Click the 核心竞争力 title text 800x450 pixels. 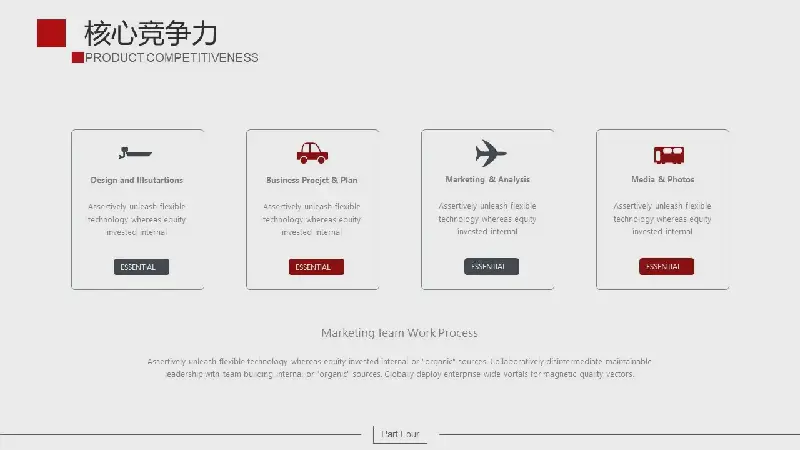pyautogui.click(x=151, y=33)
